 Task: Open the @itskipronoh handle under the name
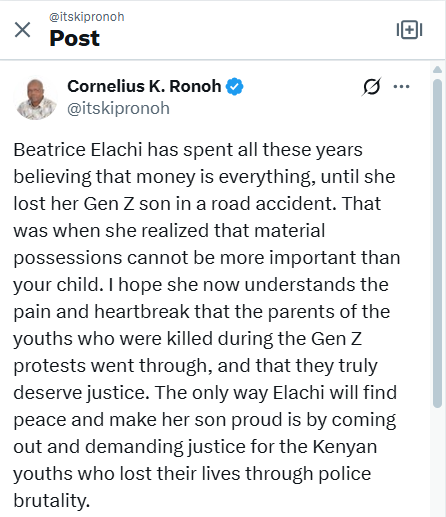click(119, 109)
